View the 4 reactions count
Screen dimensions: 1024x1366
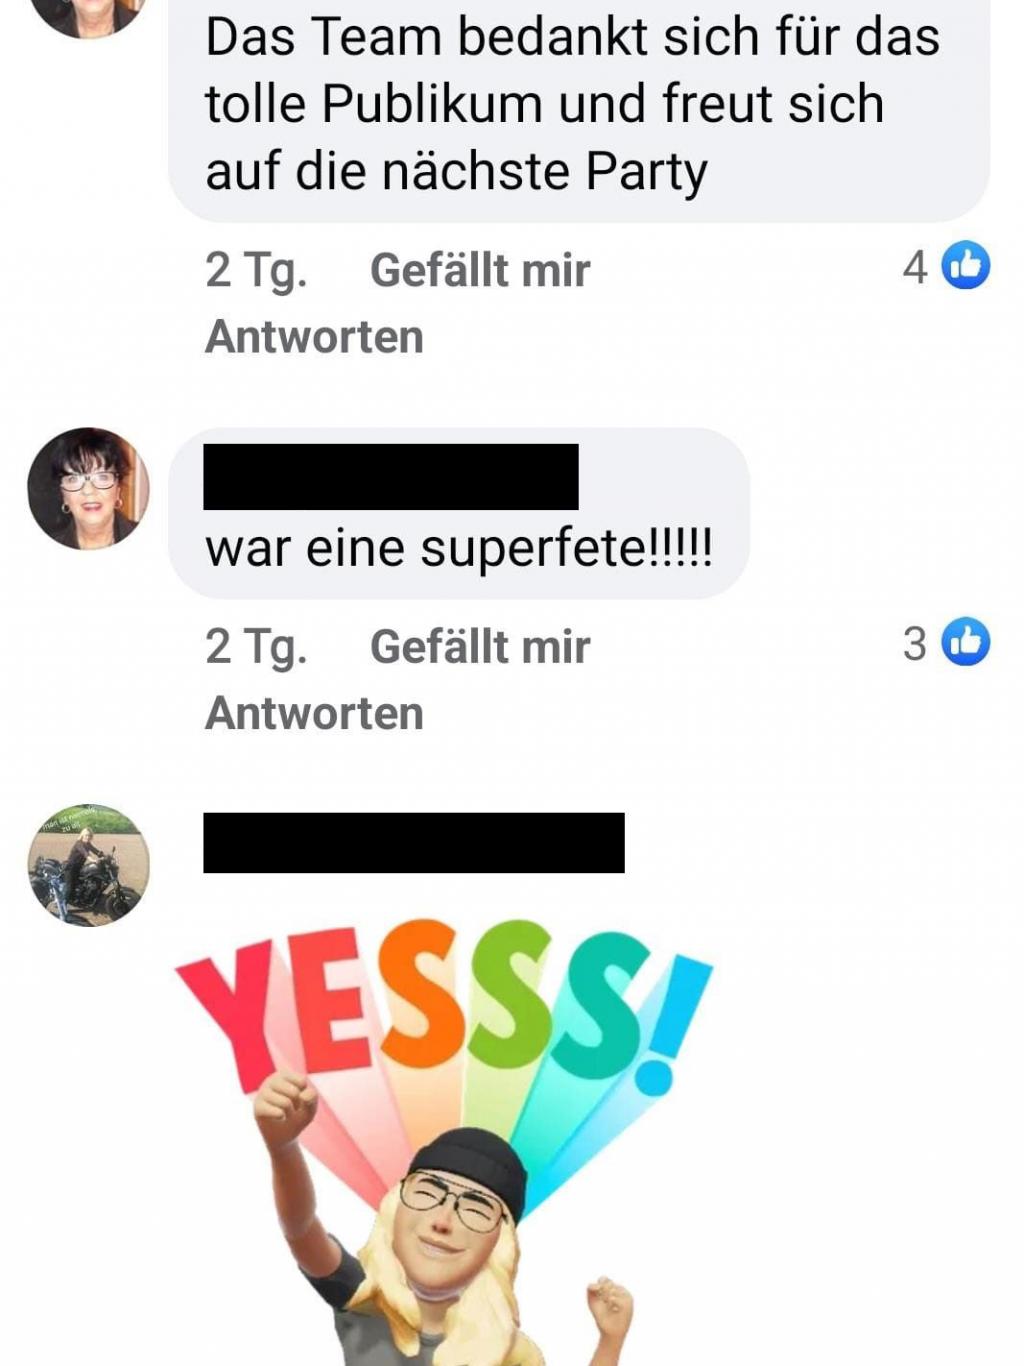tap(915, 267)
